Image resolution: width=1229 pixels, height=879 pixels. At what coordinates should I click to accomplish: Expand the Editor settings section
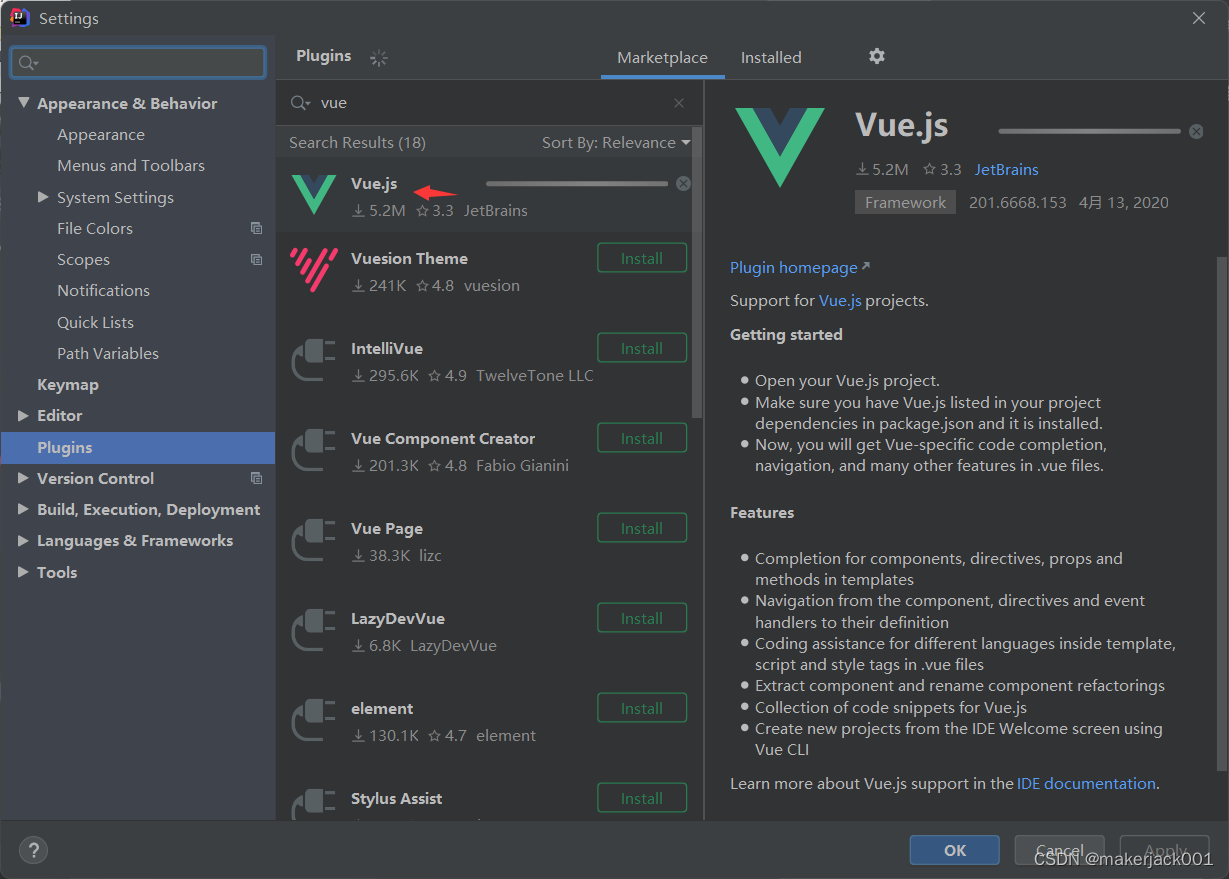click(x=24, y=415)
